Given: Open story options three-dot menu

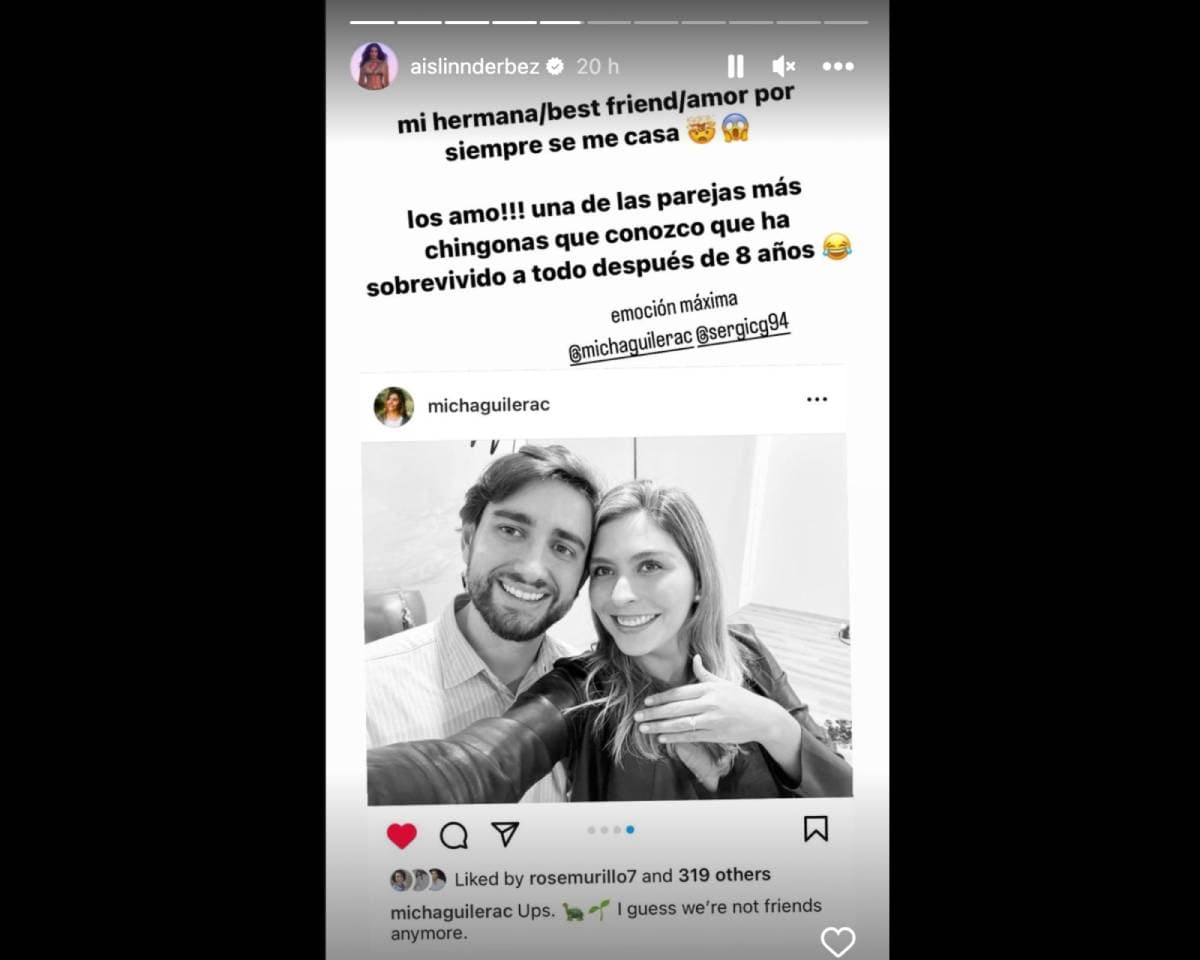Looking at the screenshot, I should click(838, 66).
